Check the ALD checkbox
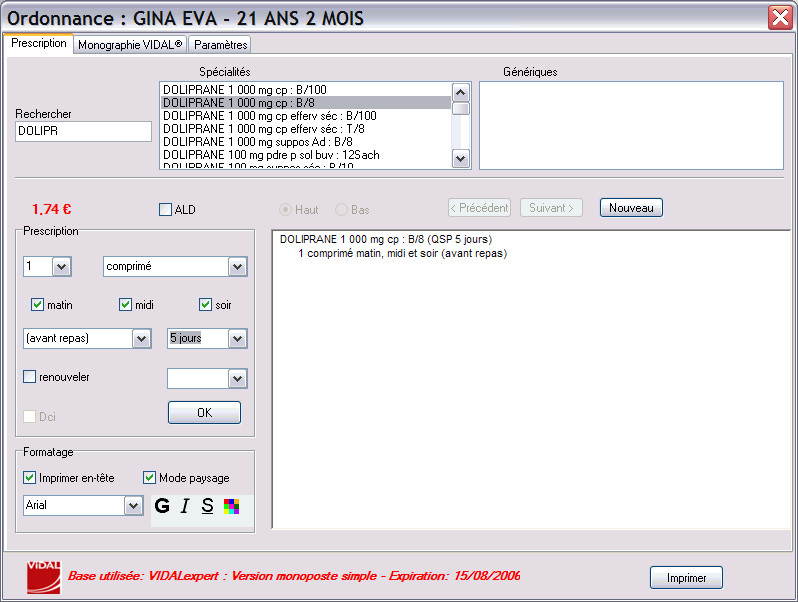Viewport: 798px width, 602px height. pyautogui.click(x=165, y=210)
